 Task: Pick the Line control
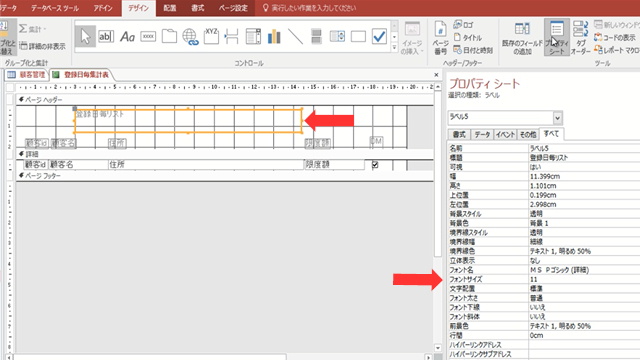pyautogui.click(x=295, y=37)
